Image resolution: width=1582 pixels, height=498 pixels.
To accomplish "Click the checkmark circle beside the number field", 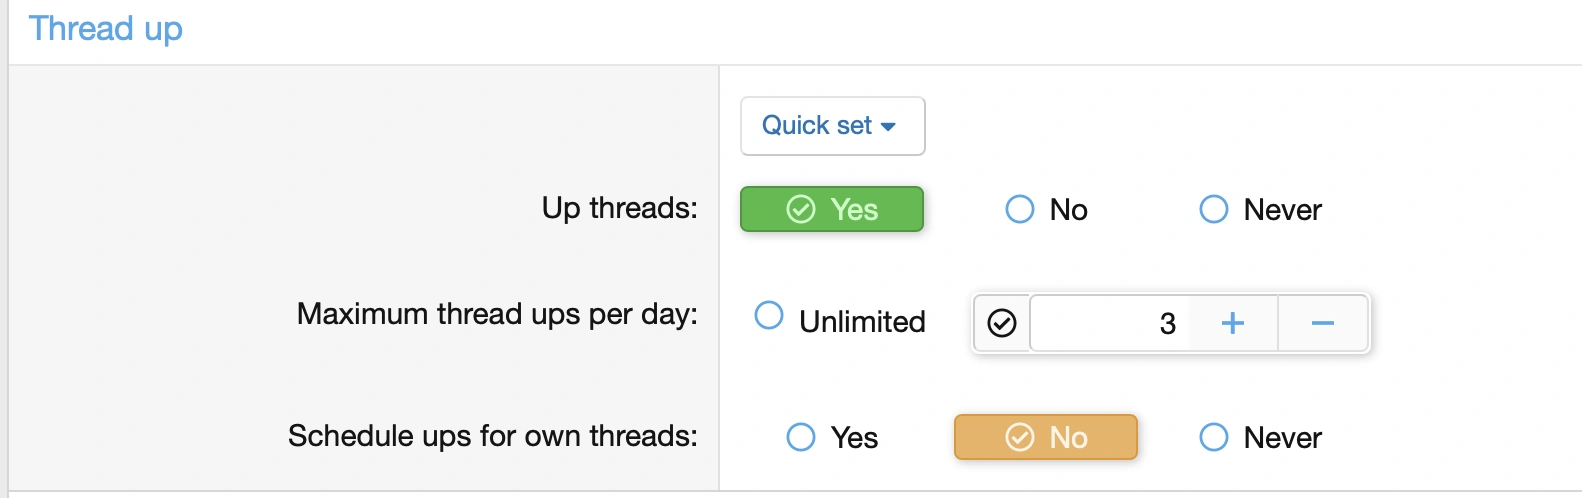I will coord(1002,323).
